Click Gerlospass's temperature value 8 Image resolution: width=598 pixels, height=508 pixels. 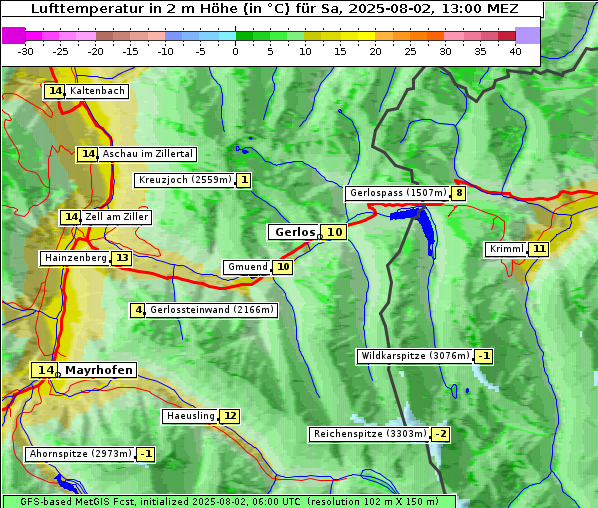click(x=459, y=193)
